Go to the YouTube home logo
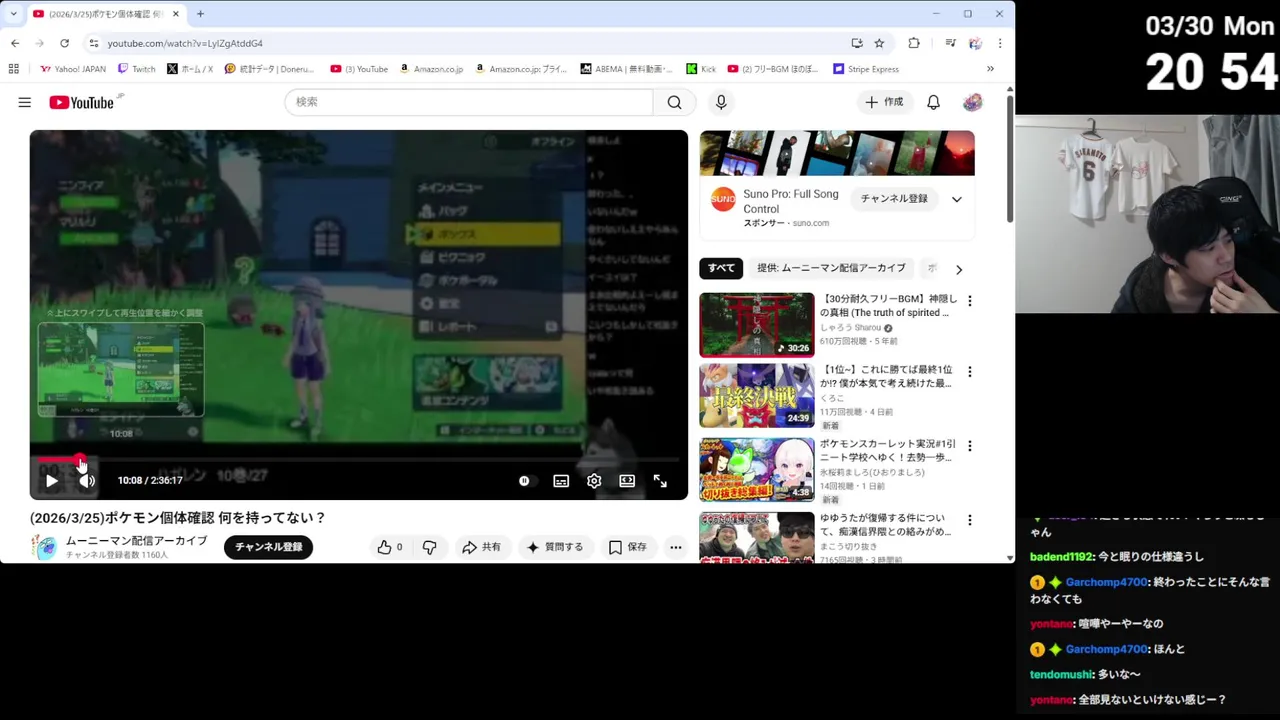Viewport: 1280px width, 720px height. click(x=81, y=102)
